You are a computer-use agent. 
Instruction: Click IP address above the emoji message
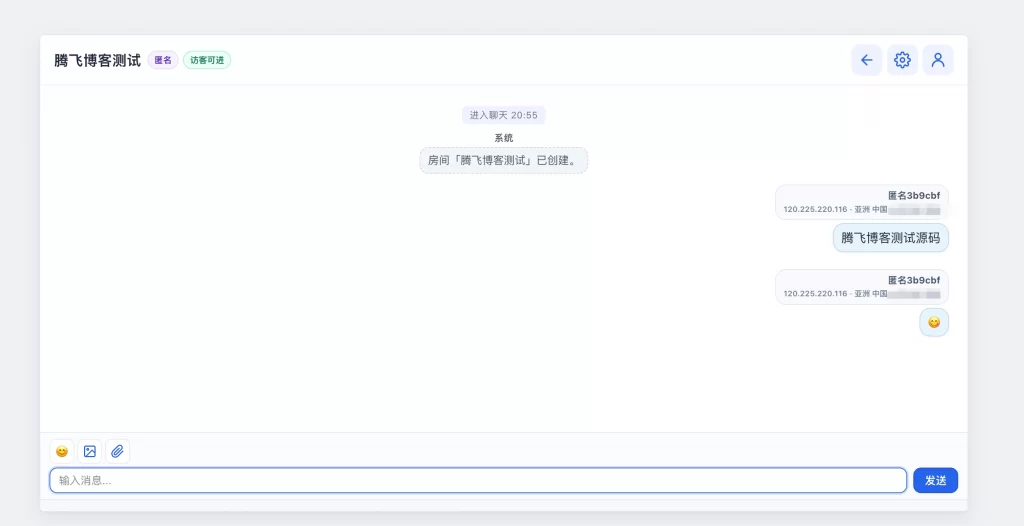tap(815, 294)
